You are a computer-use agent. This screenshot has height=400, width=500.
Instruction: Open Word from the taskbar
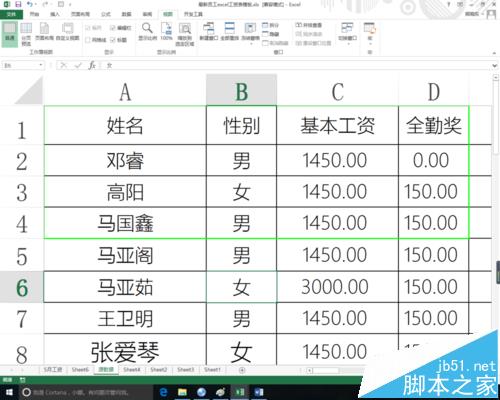259,392
